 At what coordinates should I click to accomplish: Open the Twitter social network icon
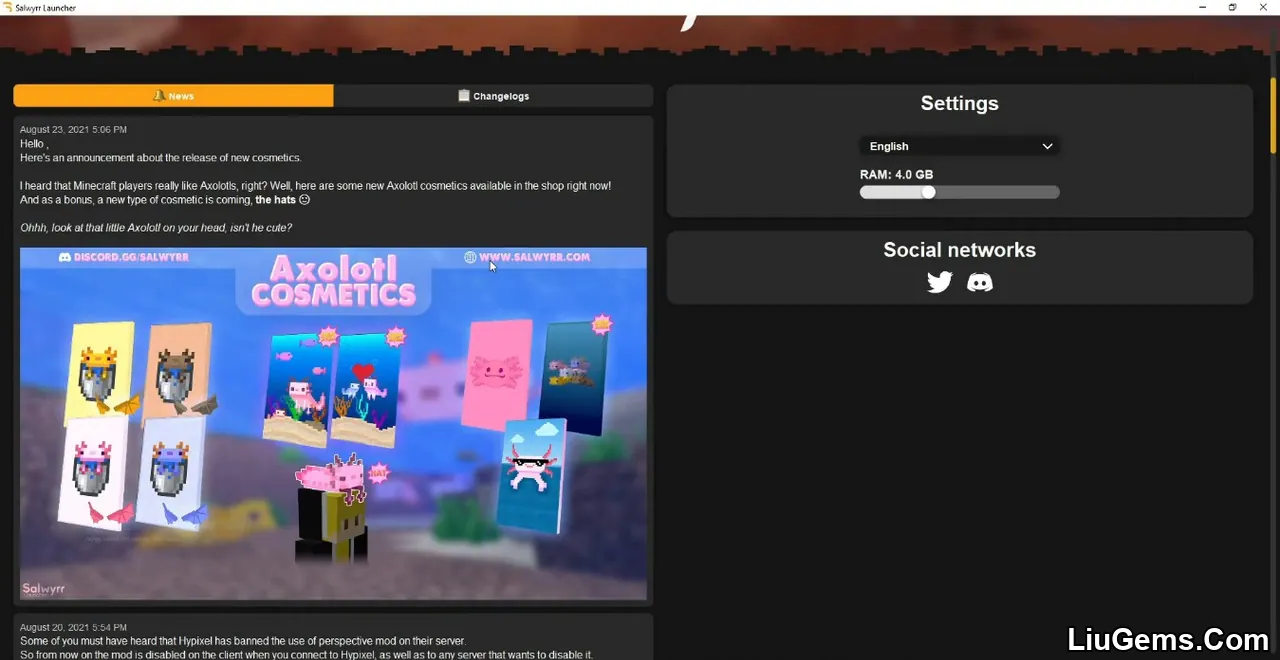(x=940, y=282)
